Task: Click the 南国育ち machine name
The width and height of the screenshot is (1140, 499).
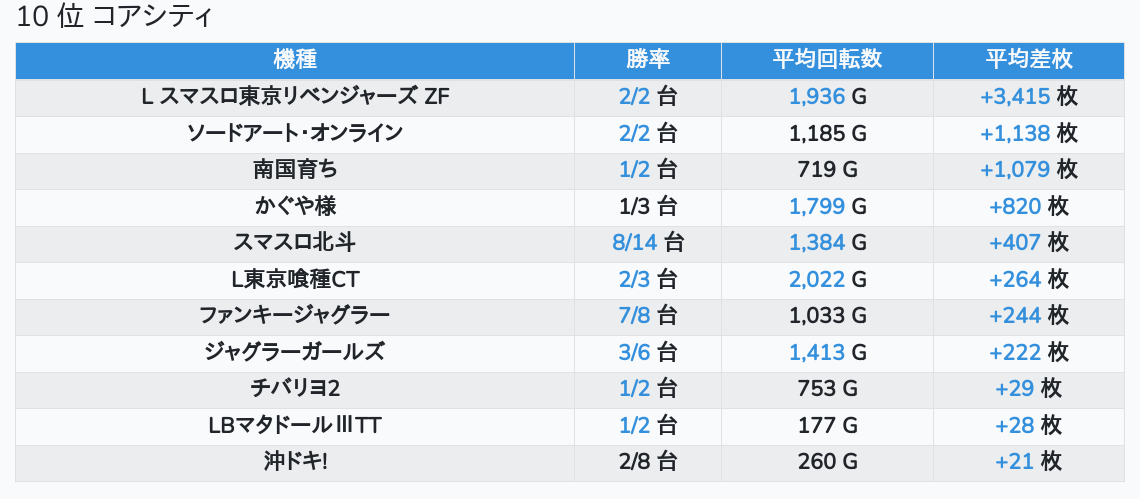Action: [x=294, y=169]
